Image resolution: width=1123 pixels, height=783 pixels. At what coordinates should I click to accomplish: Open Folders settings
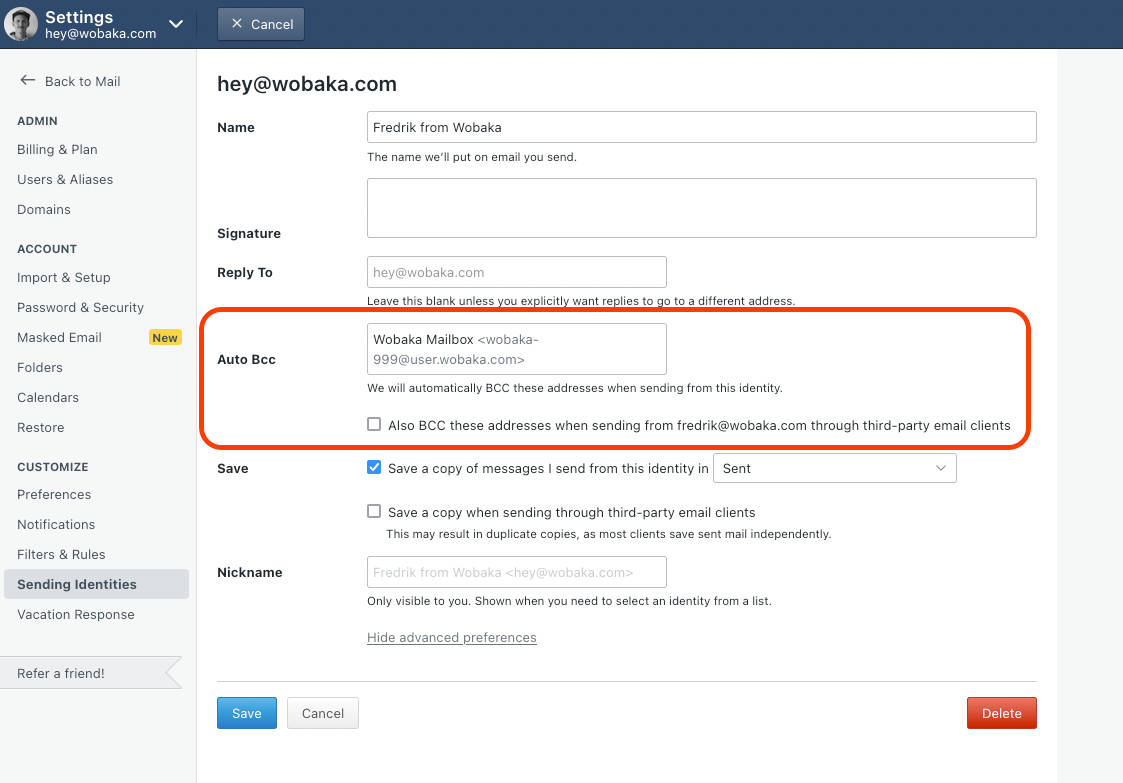[40, 368]
